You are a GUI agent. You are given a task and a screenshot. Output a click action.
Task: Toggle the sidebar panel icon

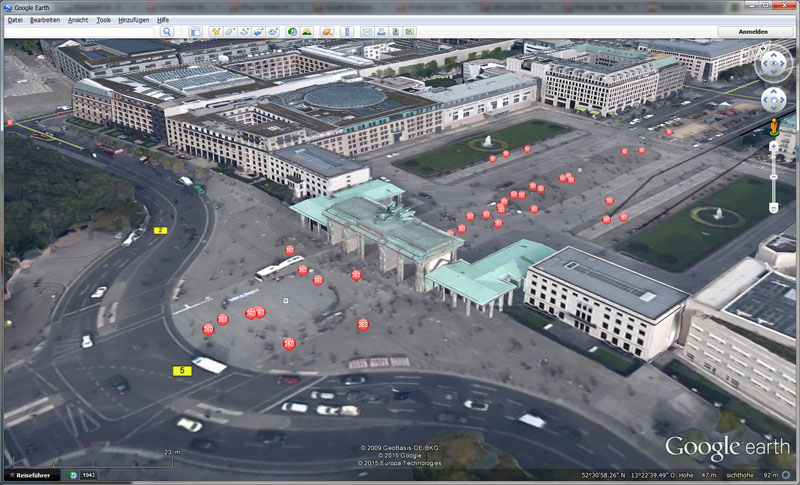[195, 32]
